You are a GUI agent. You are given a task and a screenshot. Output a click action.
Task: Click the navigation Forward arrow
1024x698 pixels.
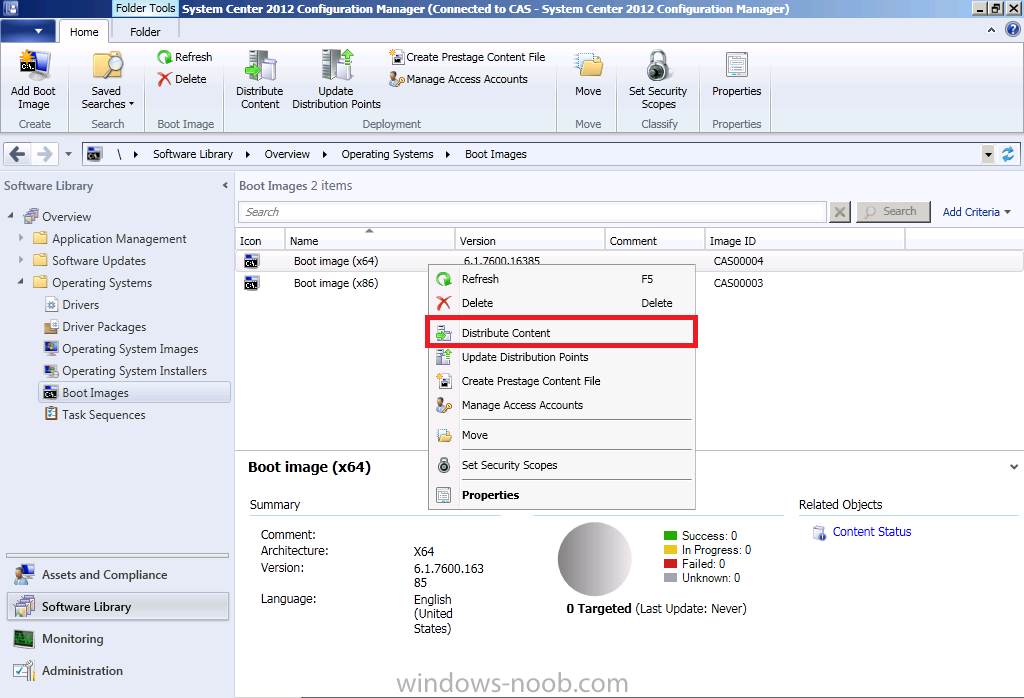pyautogui.click(x=44, y=154)
